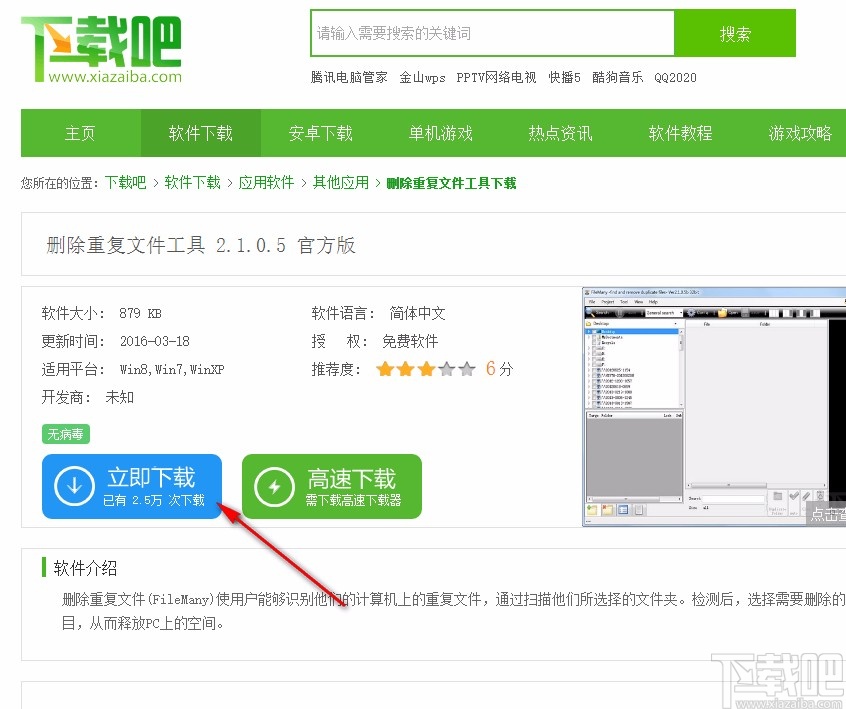Click the green 无病毒 safety badge
Screen dimensions: 846x709
point(65,434)
